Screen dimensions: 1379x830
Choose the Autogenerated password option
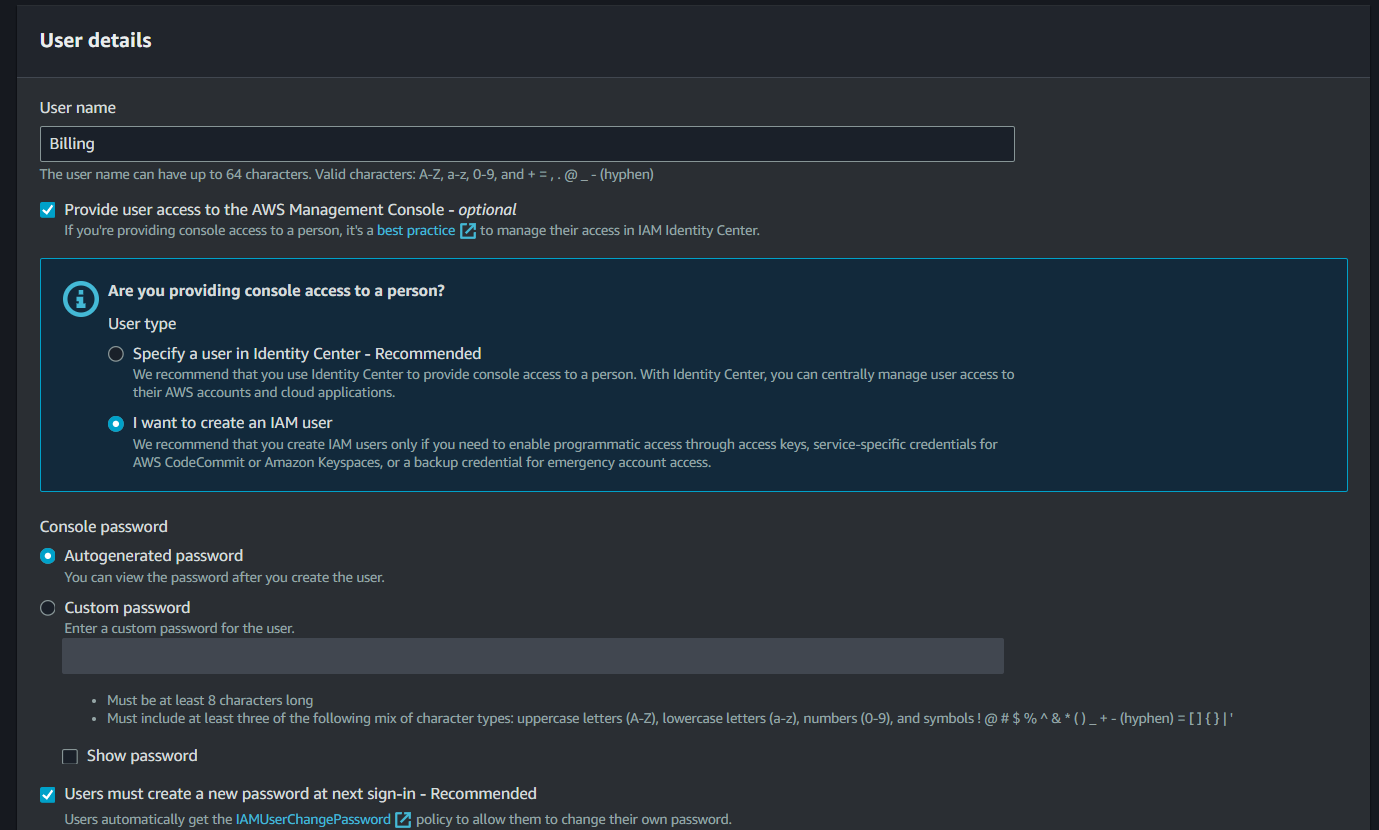tap(48, 556)
